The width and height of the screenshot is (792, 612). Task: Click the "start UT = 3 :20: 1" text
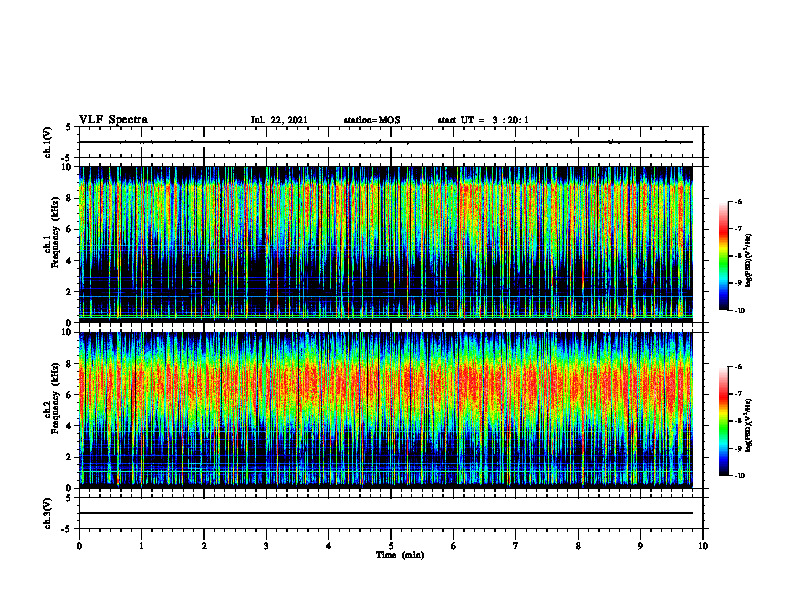click(483, 120)
